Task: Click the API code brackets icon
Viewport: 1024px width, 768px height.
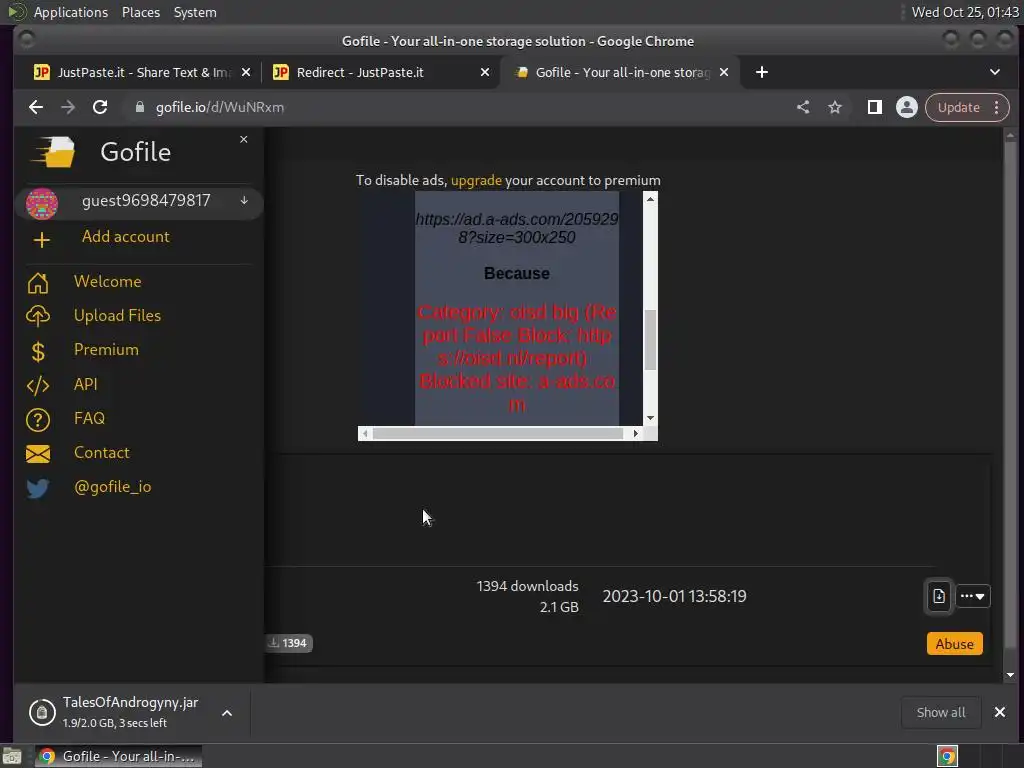Action: (x=38, y=385)
